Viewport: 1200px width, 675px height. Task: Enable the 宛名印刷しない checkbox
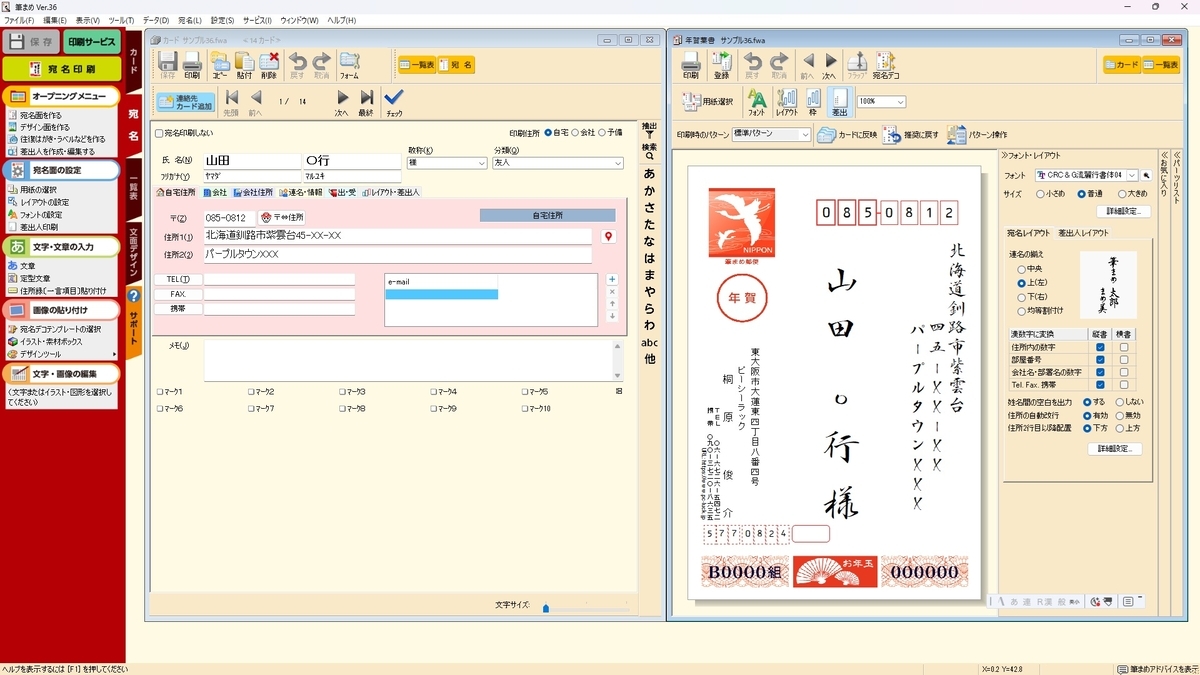click(x=159, y=133)
